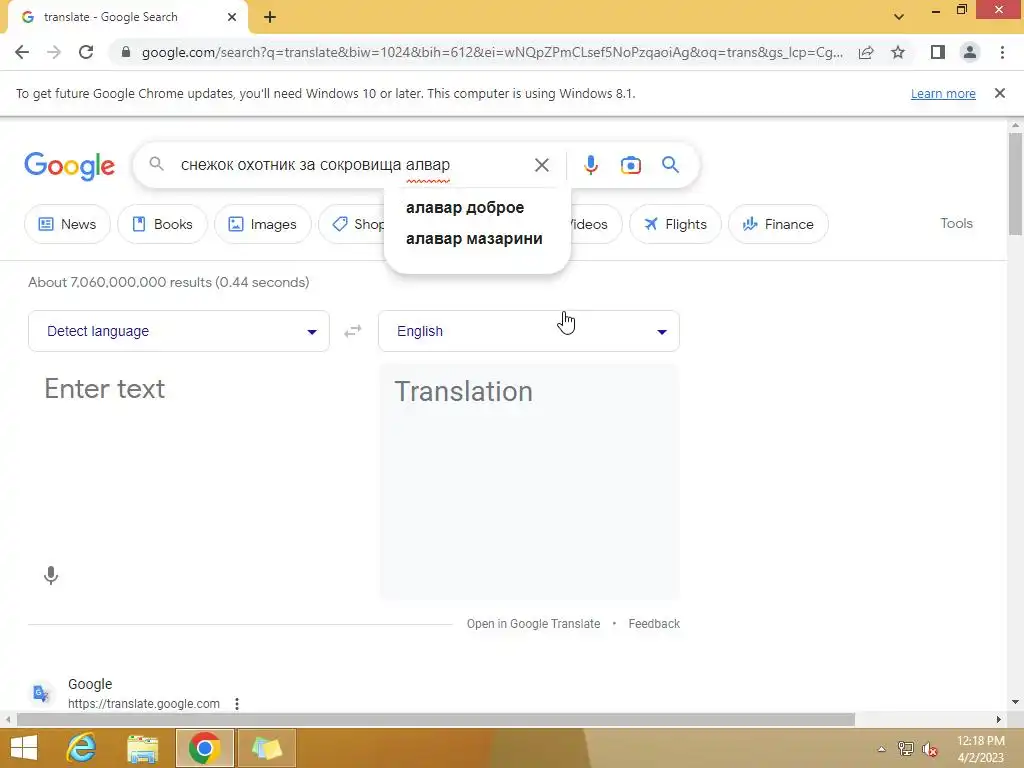This screenshot has height=768, width=1024.
Task: Open site info via the padlock icon
Action: point(126,52)
